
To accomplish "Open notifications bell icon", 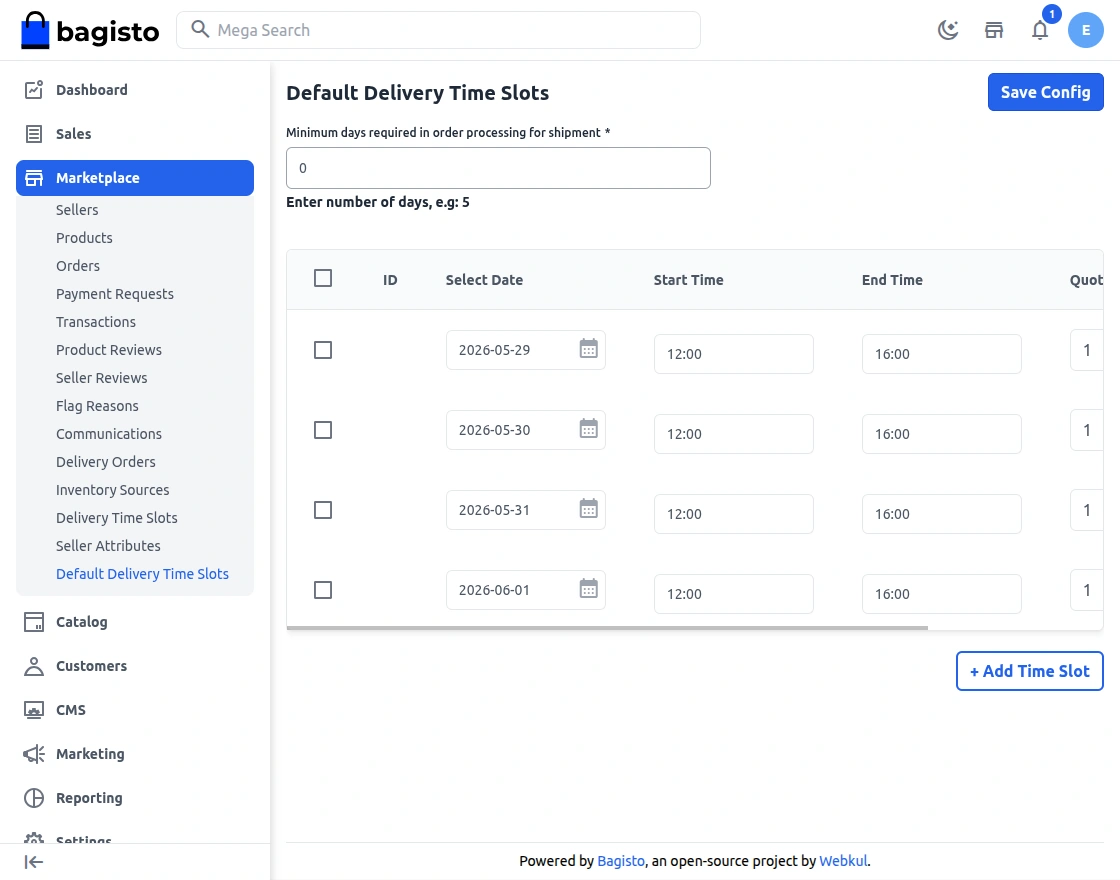I will point(1040,30).
